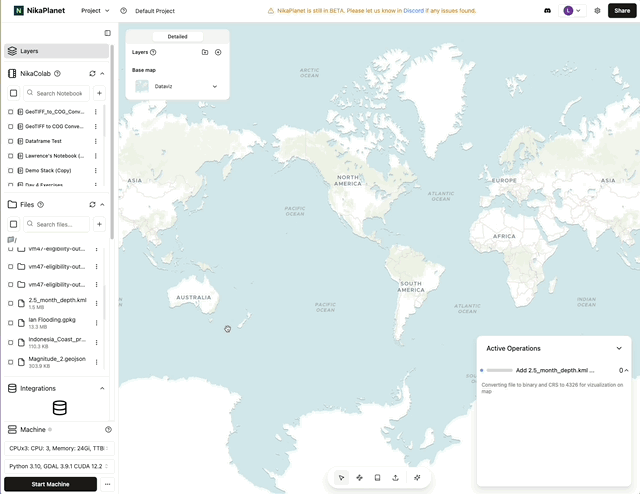The height and width of the screenshot is (494, 640).
Task: Click the help icon next to Default Project
Action: (124, 11)
